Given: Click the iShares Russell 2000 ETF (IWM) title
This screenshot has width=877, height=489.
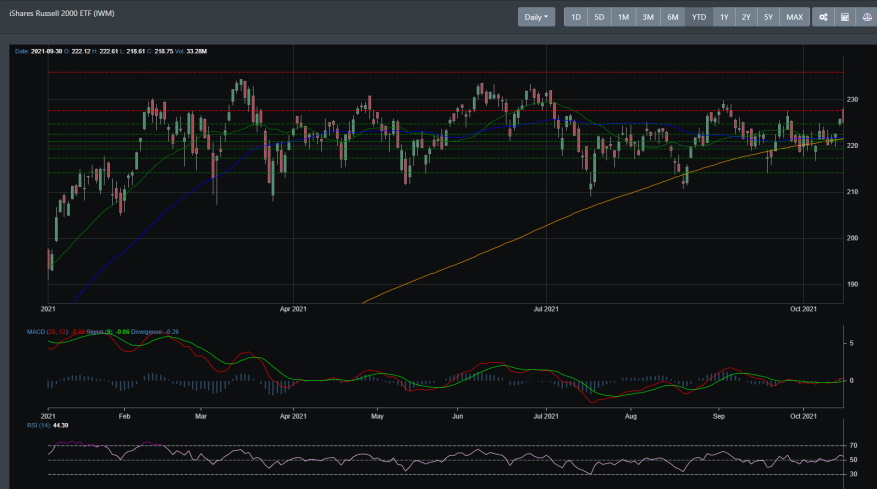Looking at the screenshot, I should [x=62, y=13].
